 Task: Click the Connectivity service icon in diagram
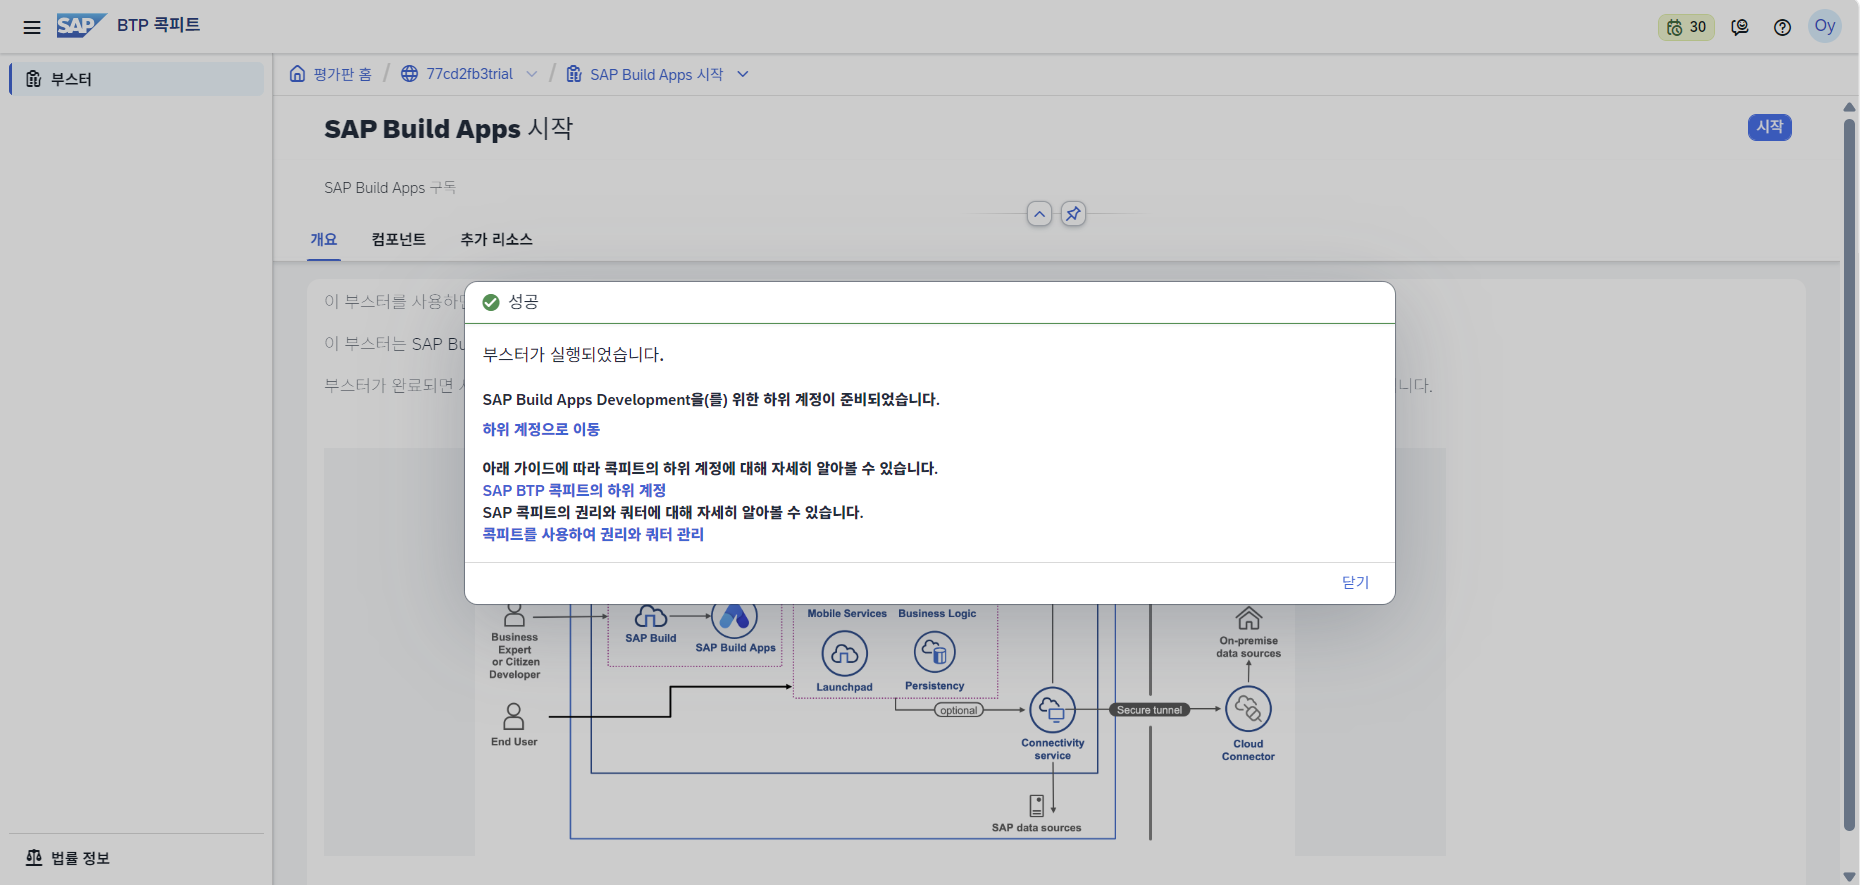[1052, 710]
